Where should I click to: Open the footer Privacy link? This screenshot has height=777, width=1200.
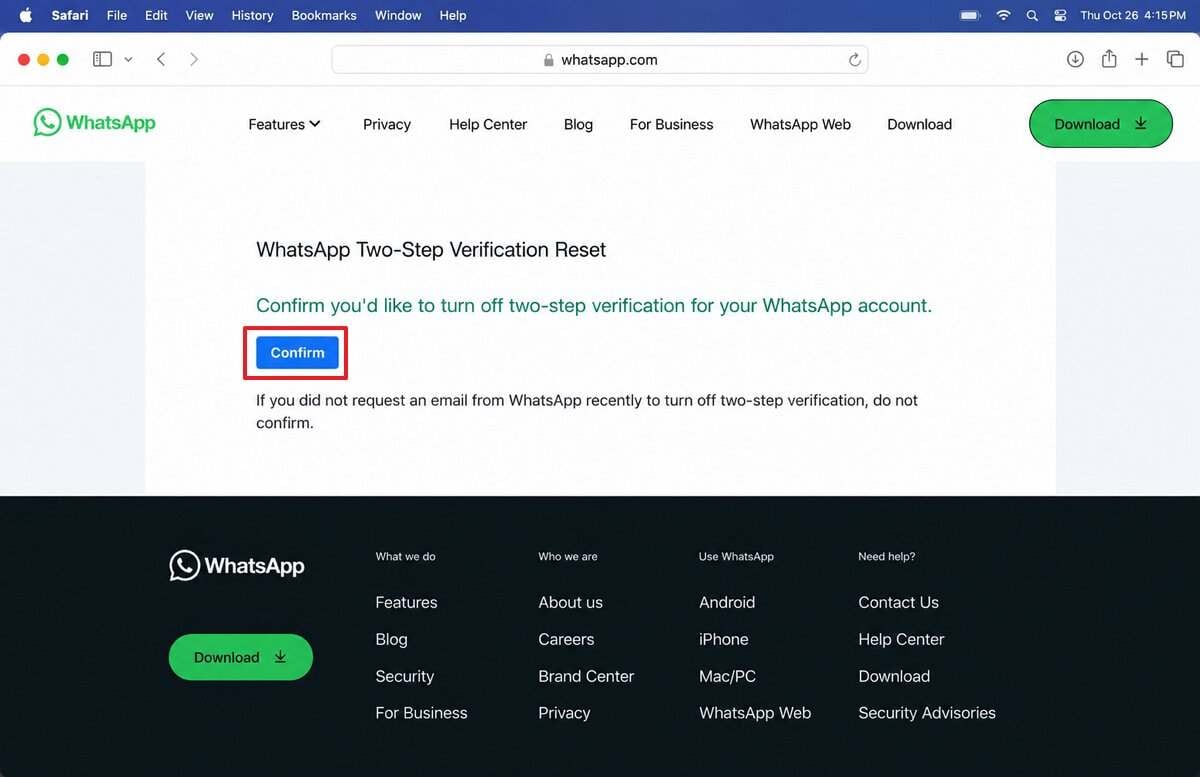tap(564, 713)
